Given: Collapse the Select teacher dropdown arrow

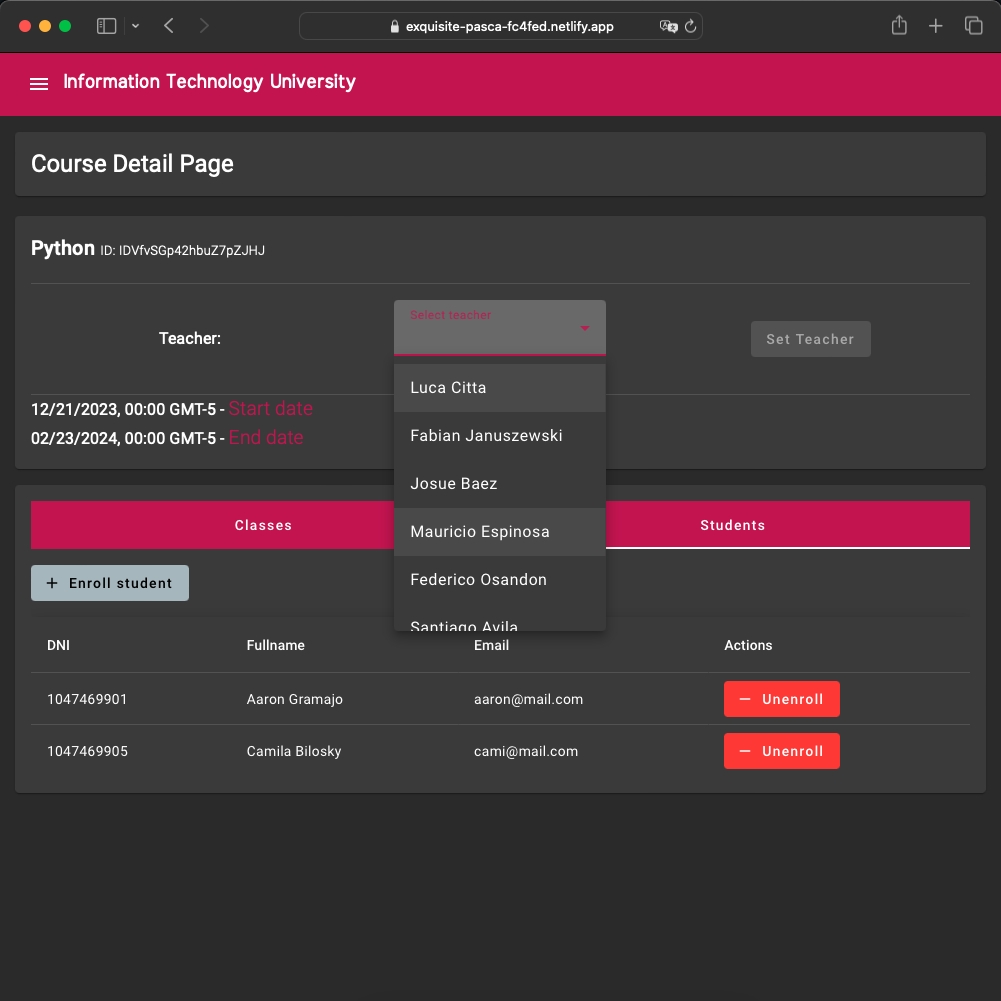Looking at the screenshot, I should coord(585,328).
